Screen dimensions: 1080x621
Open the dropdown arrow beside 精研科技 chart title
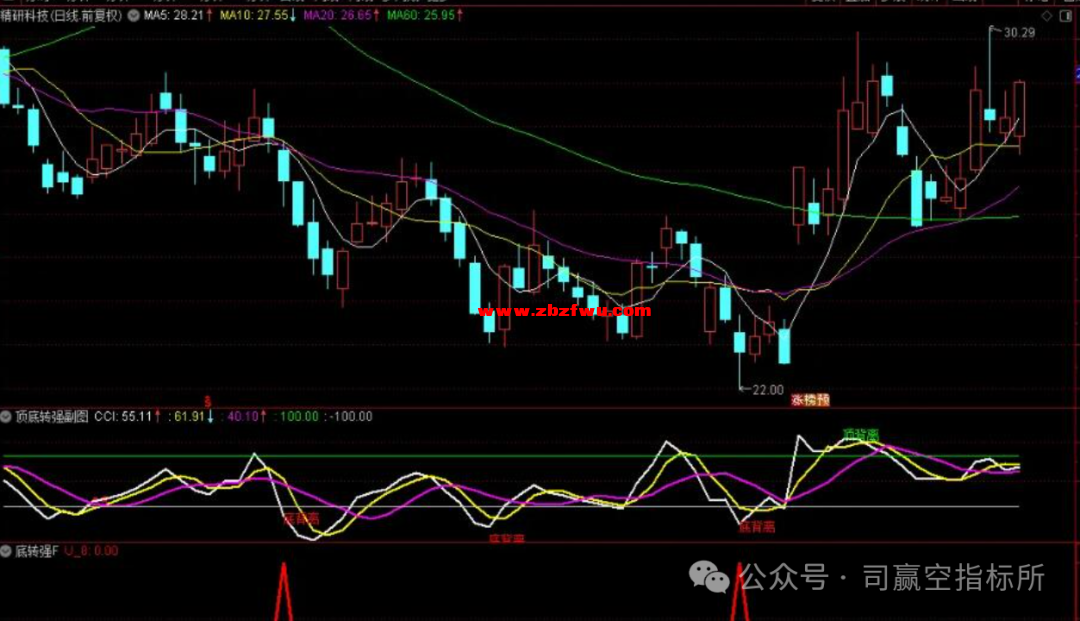coord(134,15)
